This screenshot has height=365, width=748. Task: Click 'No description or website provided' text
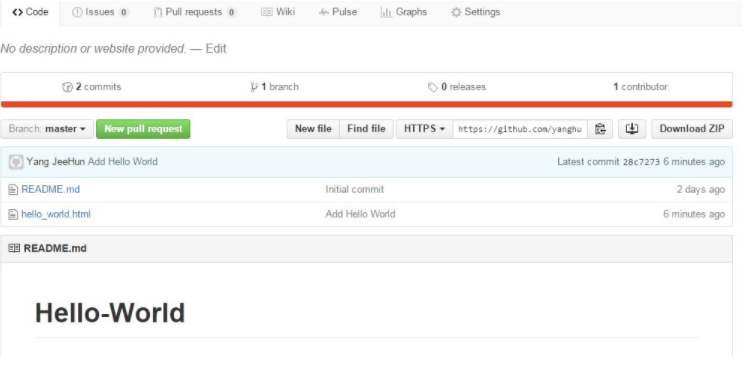pyautogui.click(x=93, y=49)
